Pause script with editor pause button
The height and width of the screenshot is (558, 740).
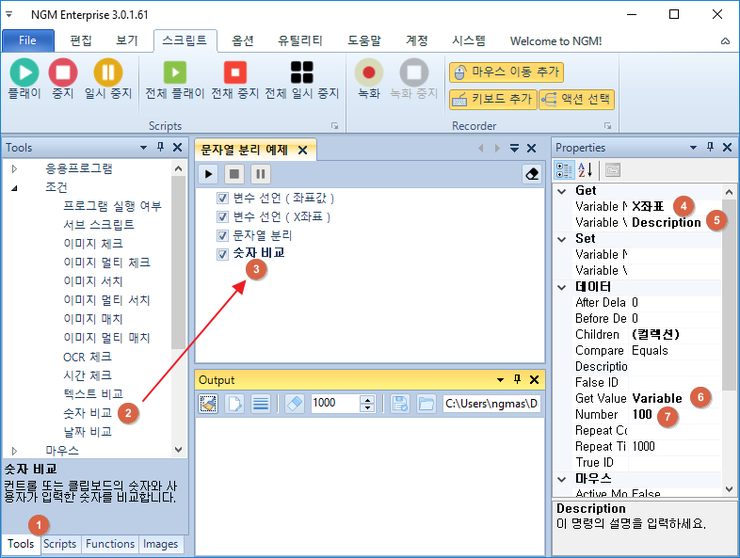pyautogui.click(x=260, y=174)
